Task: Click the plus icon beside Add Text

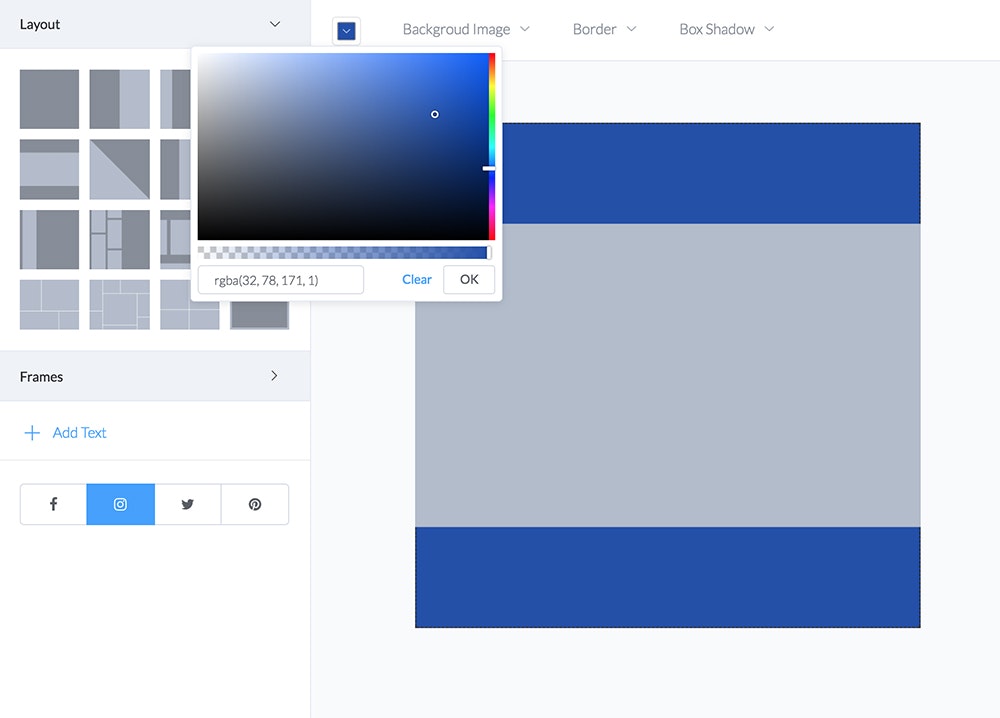Action: [32, 433]
